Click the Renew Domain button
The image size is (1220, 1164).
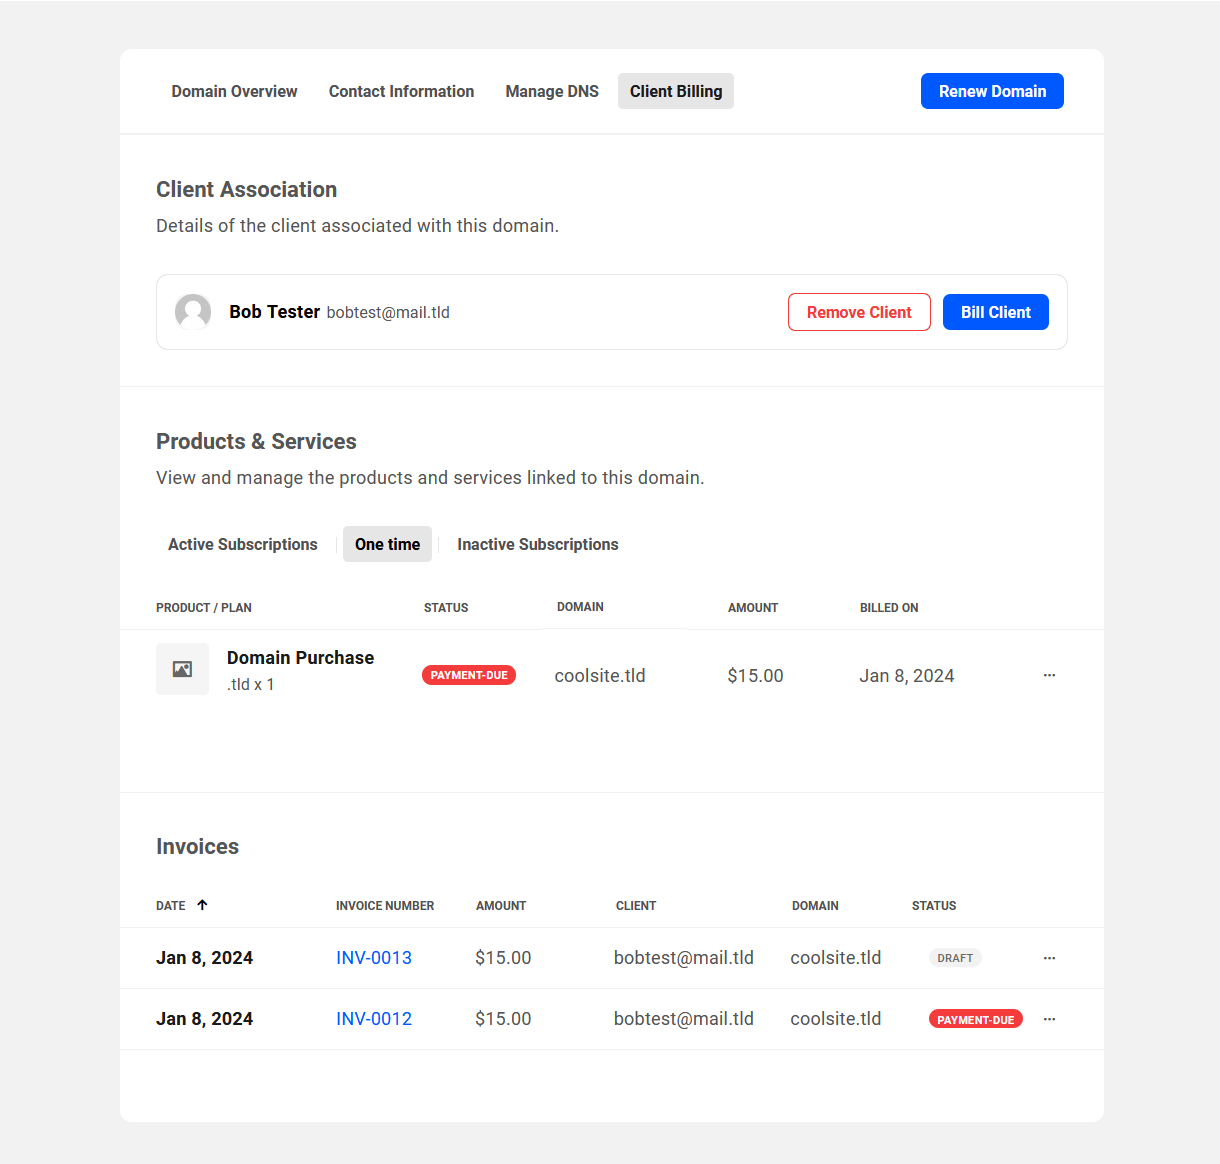point(992,91)
